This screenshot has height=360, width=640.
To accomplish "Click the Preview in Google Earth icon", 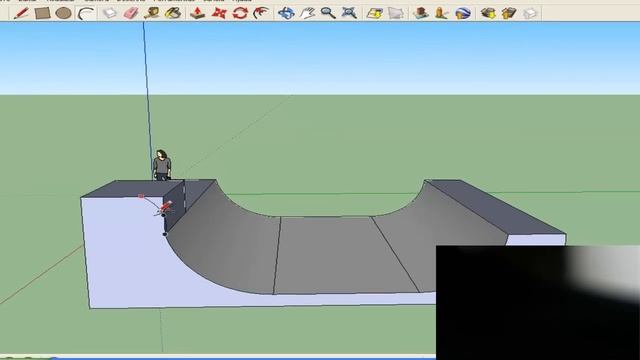I will 463,13.
